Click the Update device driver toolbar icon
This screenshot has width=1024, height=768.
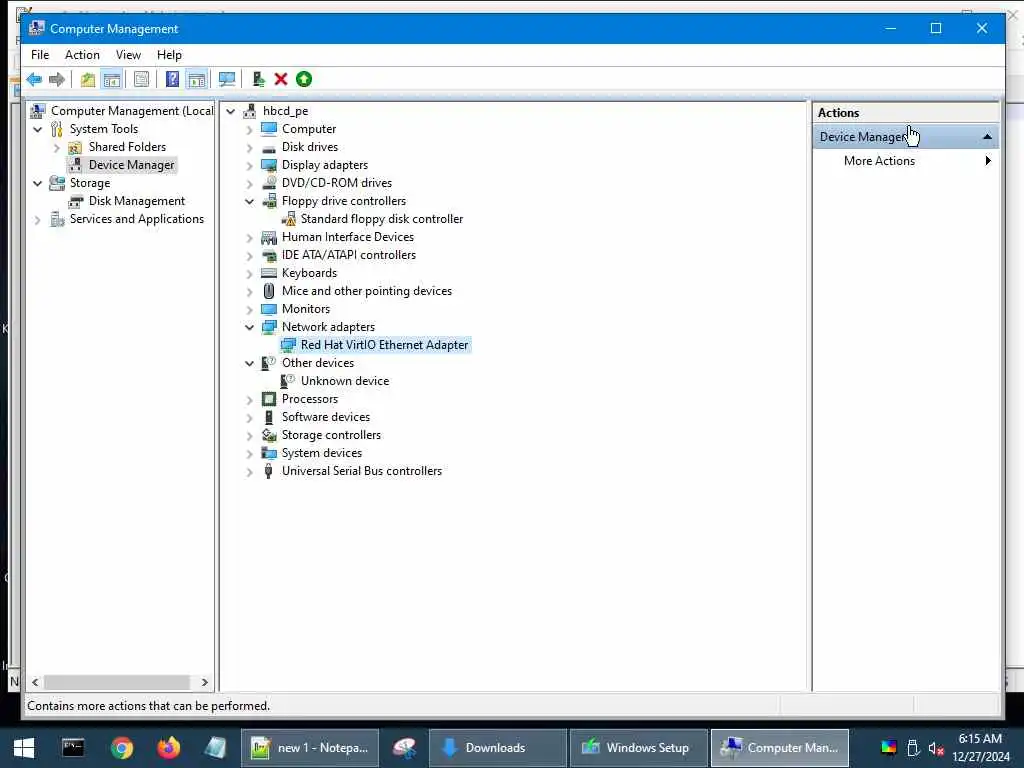259,80
